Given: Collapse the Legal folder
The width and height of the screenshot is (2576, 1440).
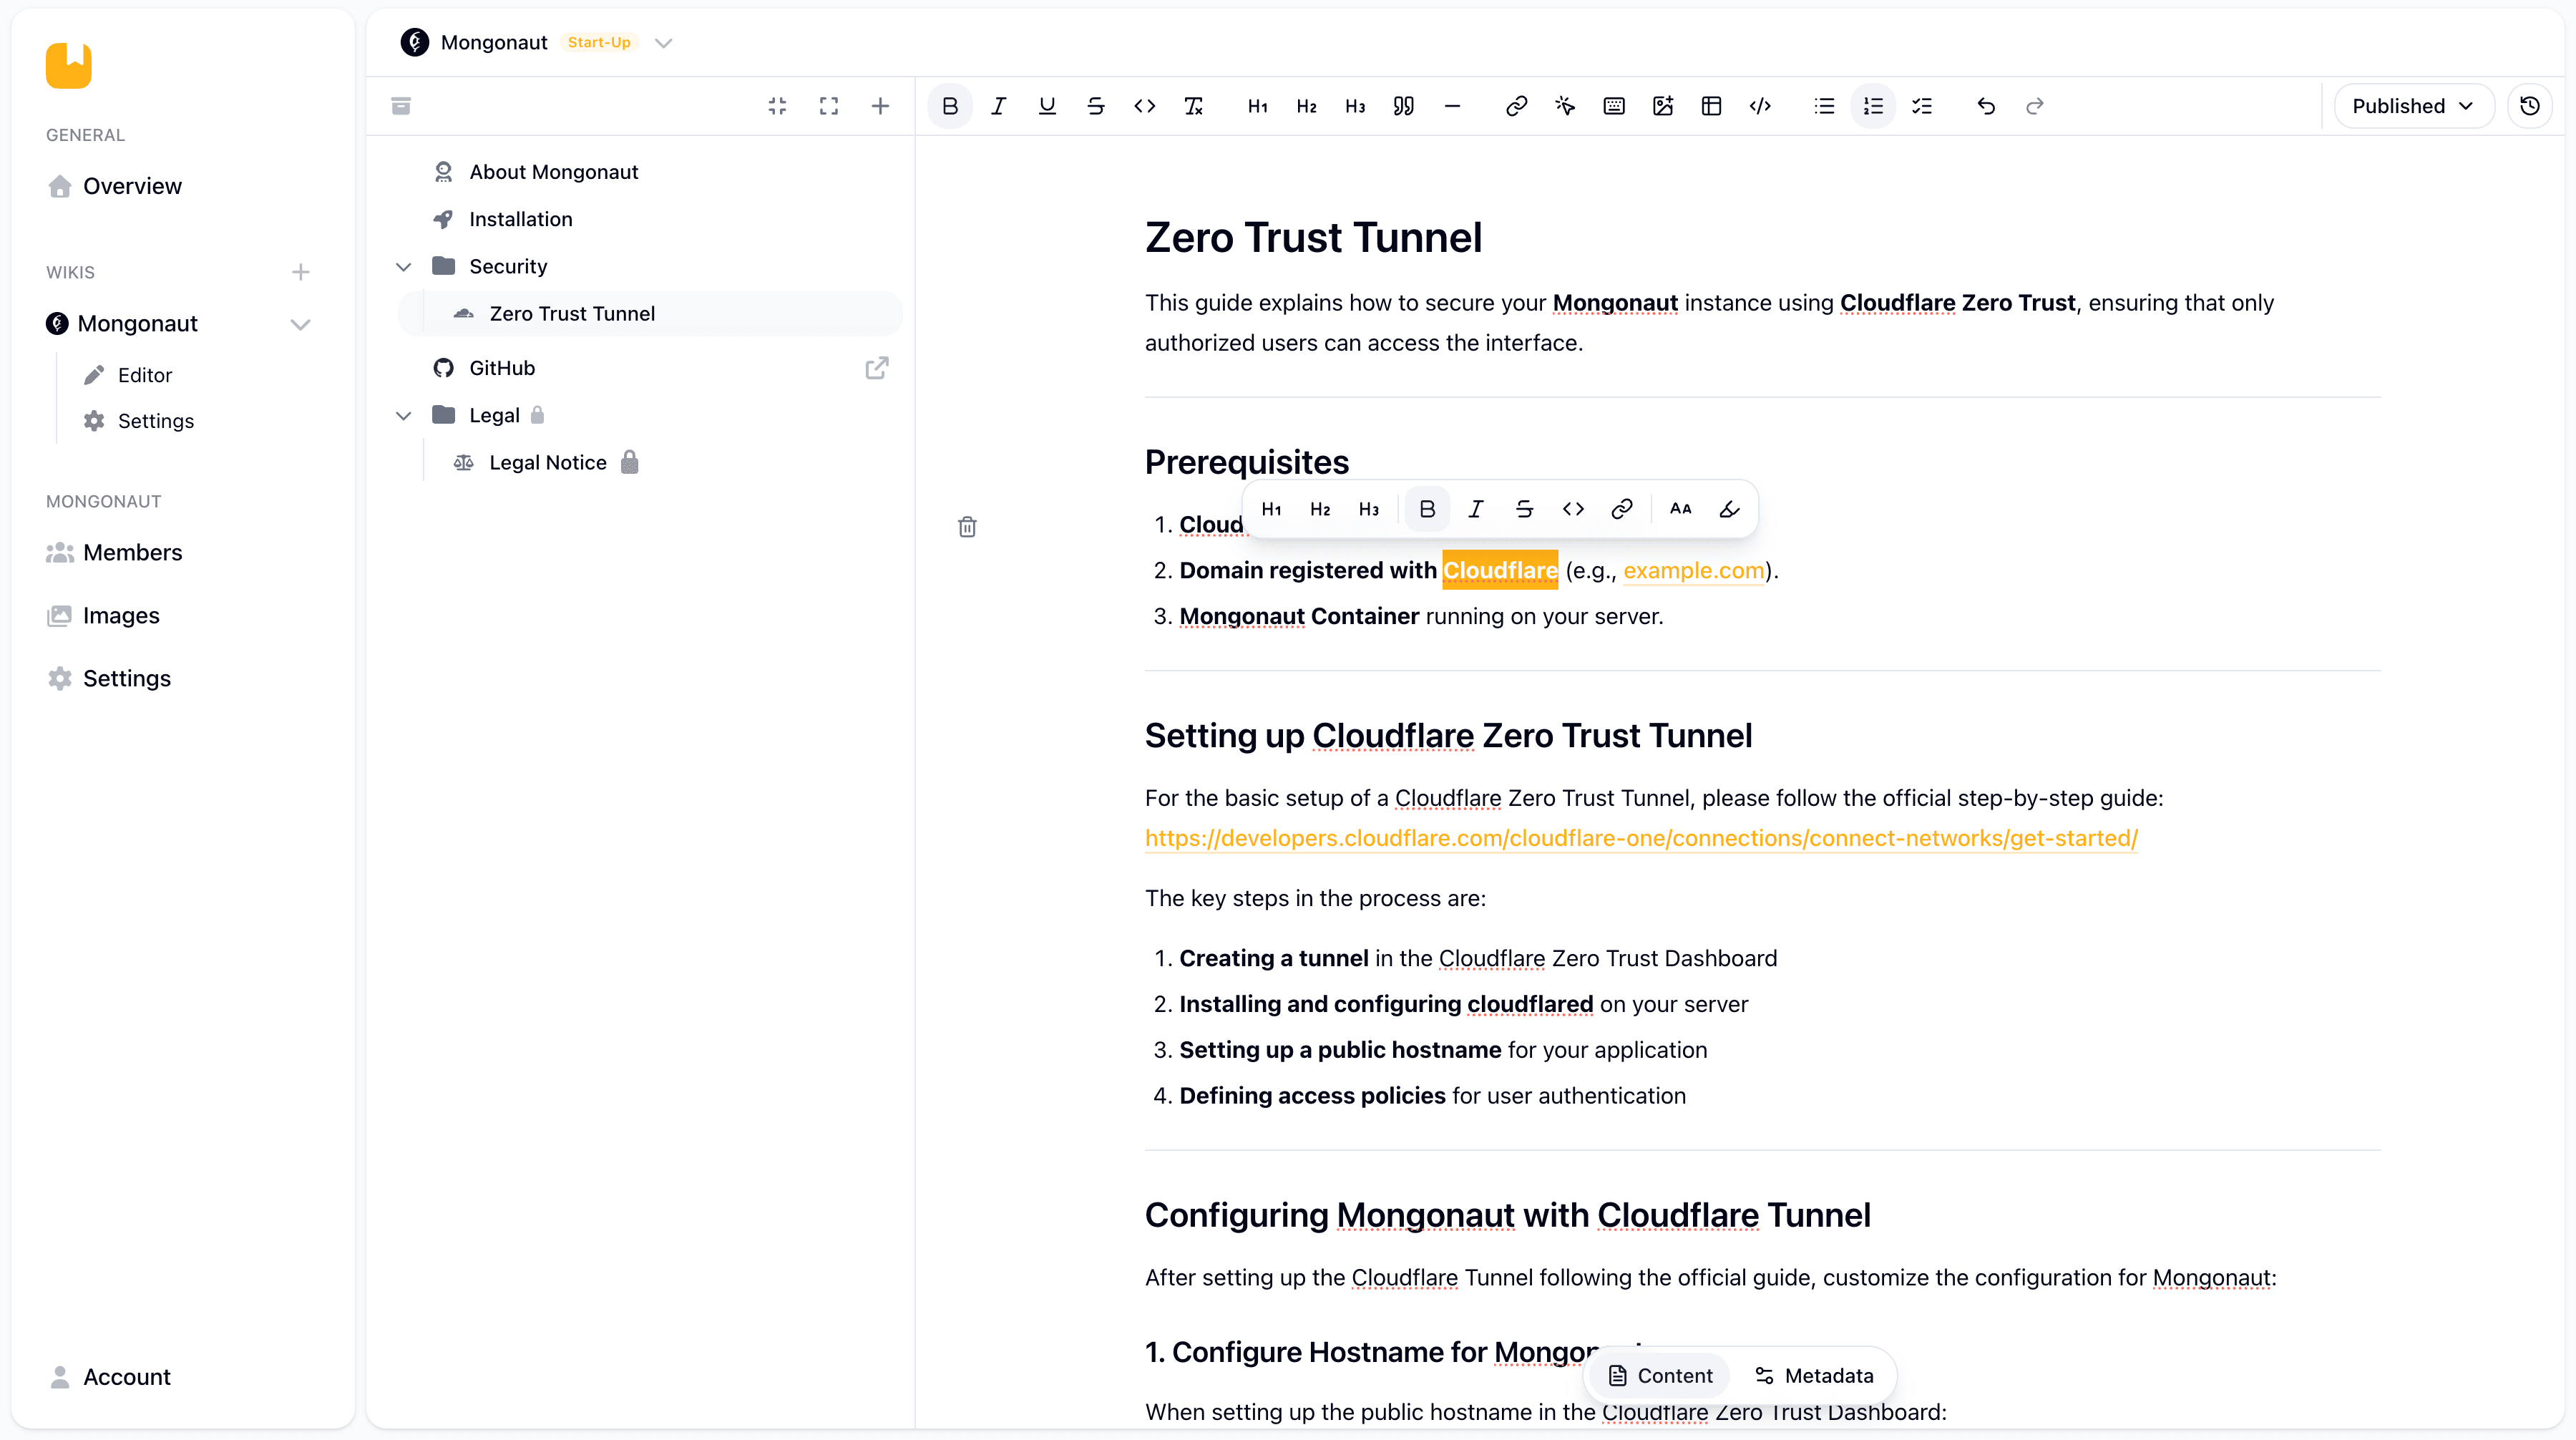Looking at the screenshot, I should coord(404,415).
